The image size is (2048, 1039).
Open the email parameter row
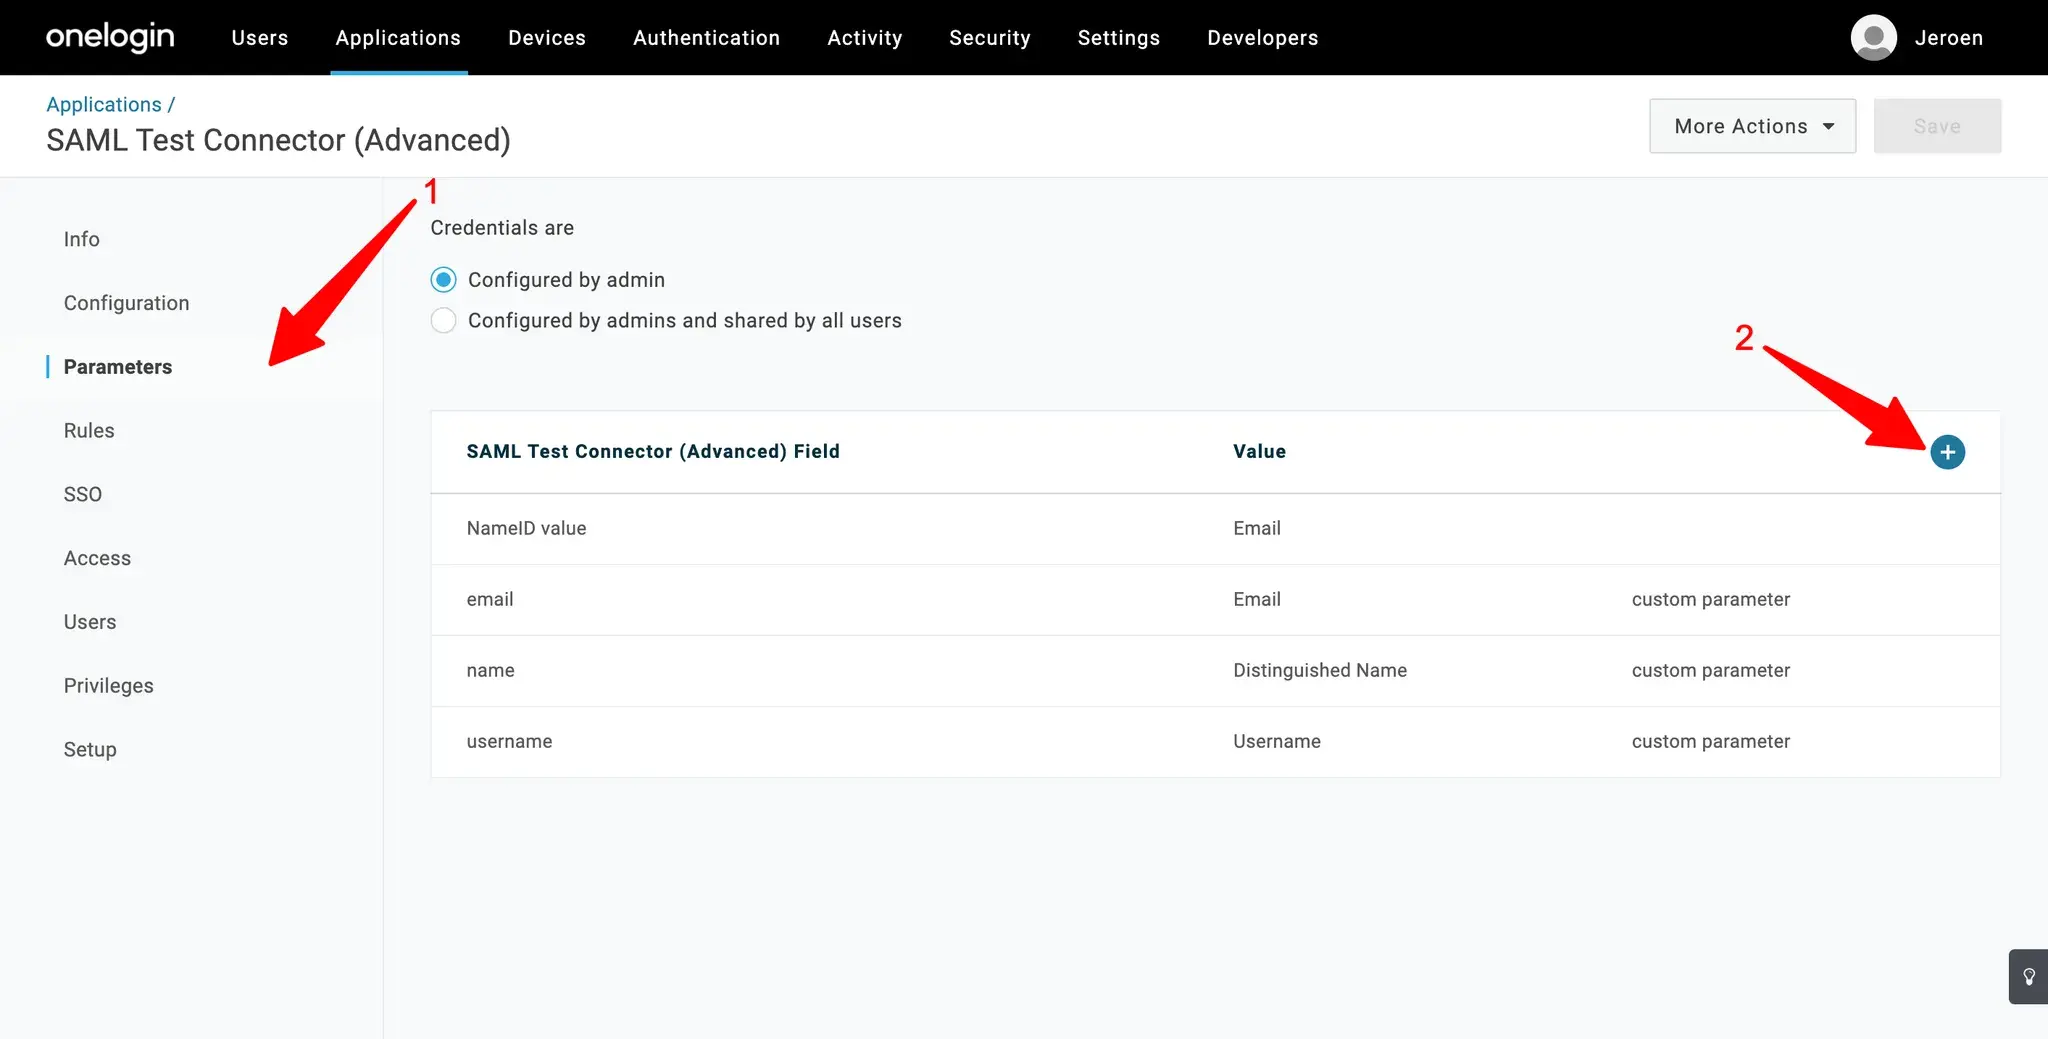click(1215, 599)
